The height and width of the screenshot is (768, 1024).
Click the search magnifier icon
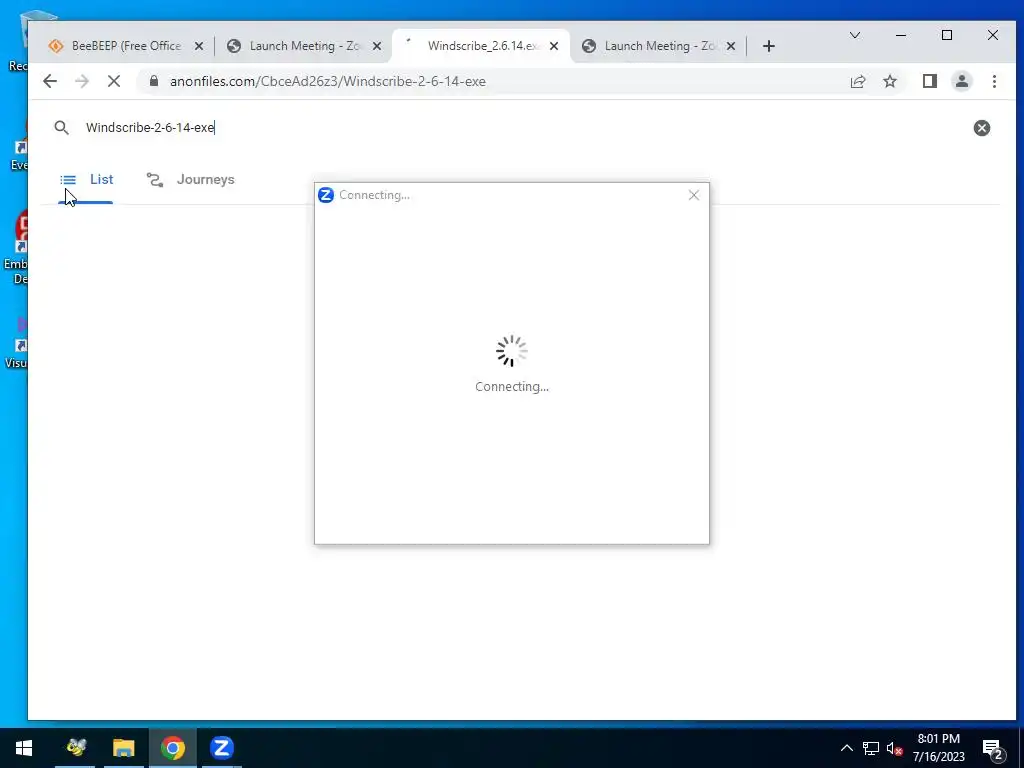[61, 127]
